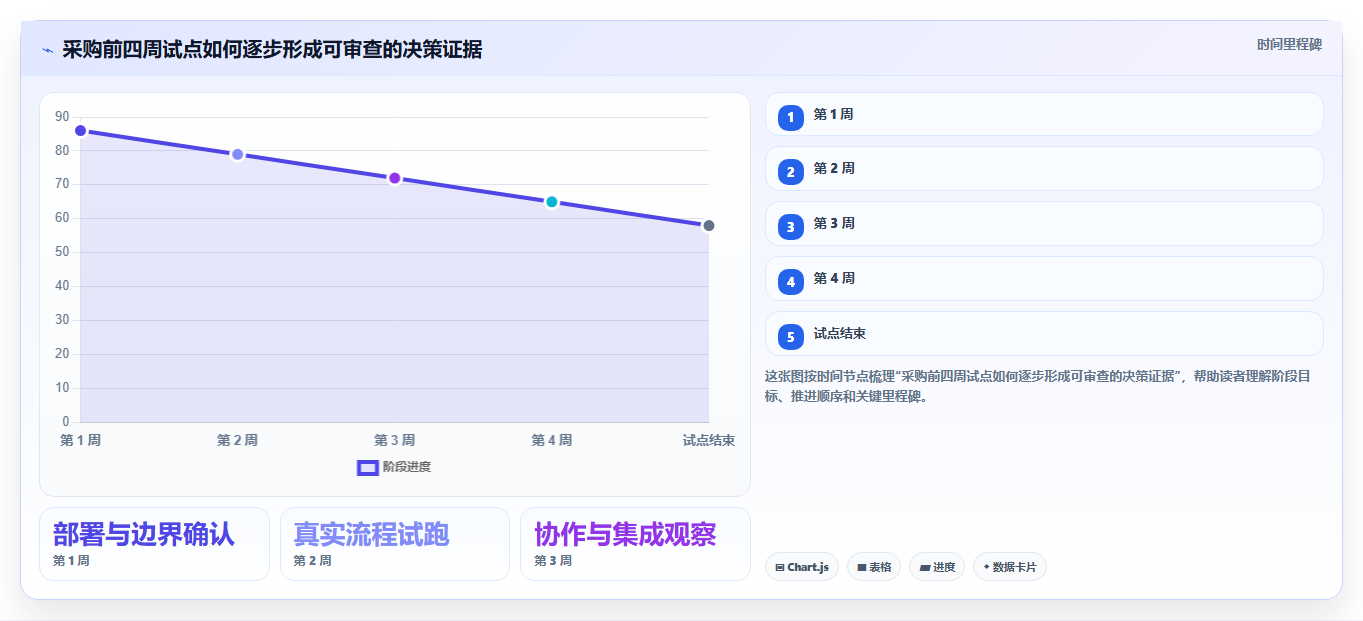This screenshot has width=1363, height=621.
Task: Open the 部署与边界确认 card
Action: 154,544
